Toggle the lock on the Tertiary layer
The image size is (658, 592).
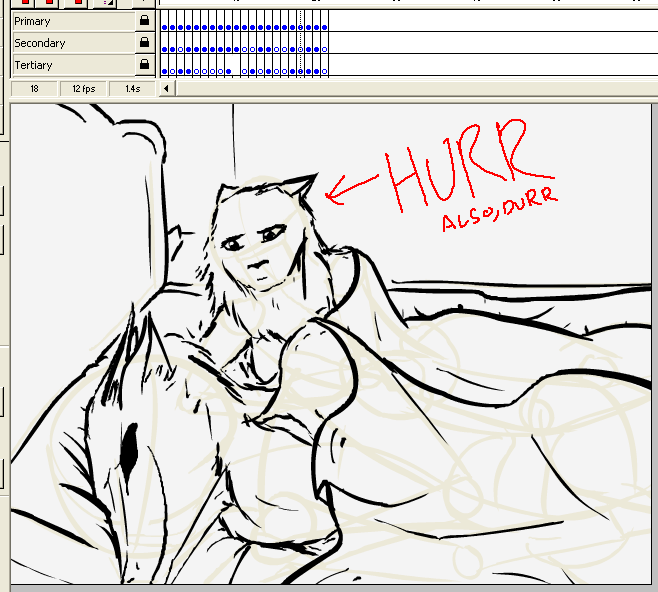(x=145, y=65)
